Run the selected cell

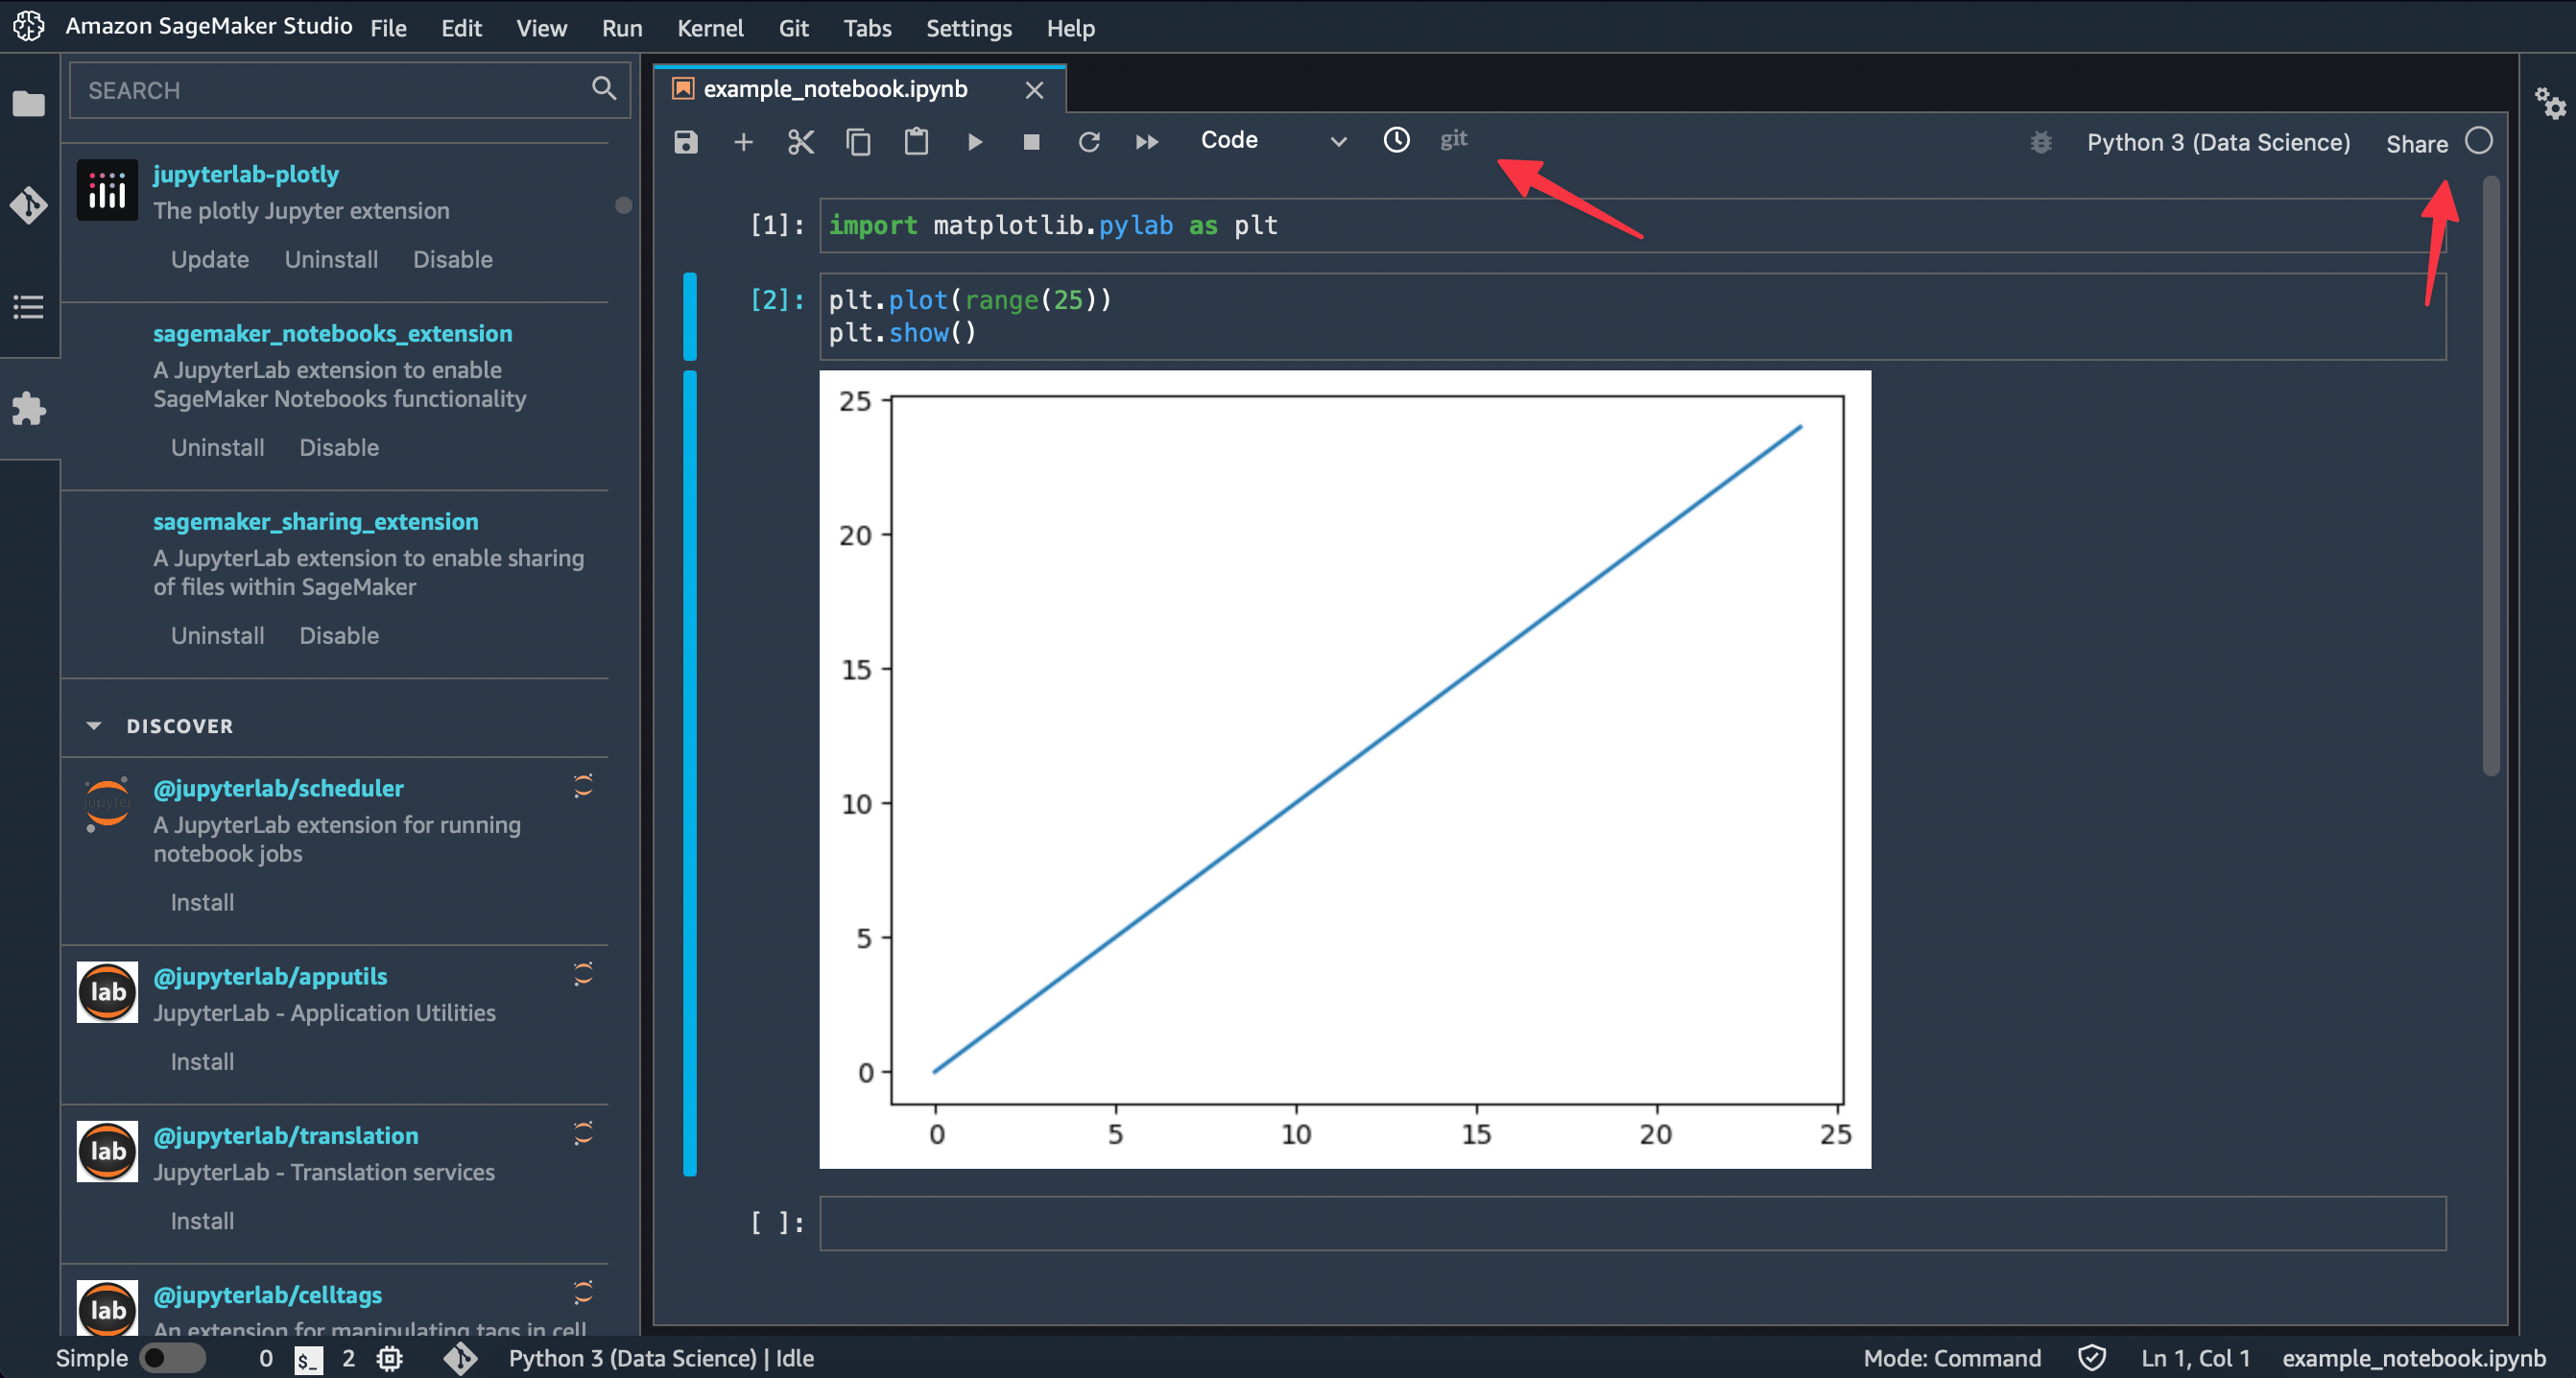click(974, 142)
